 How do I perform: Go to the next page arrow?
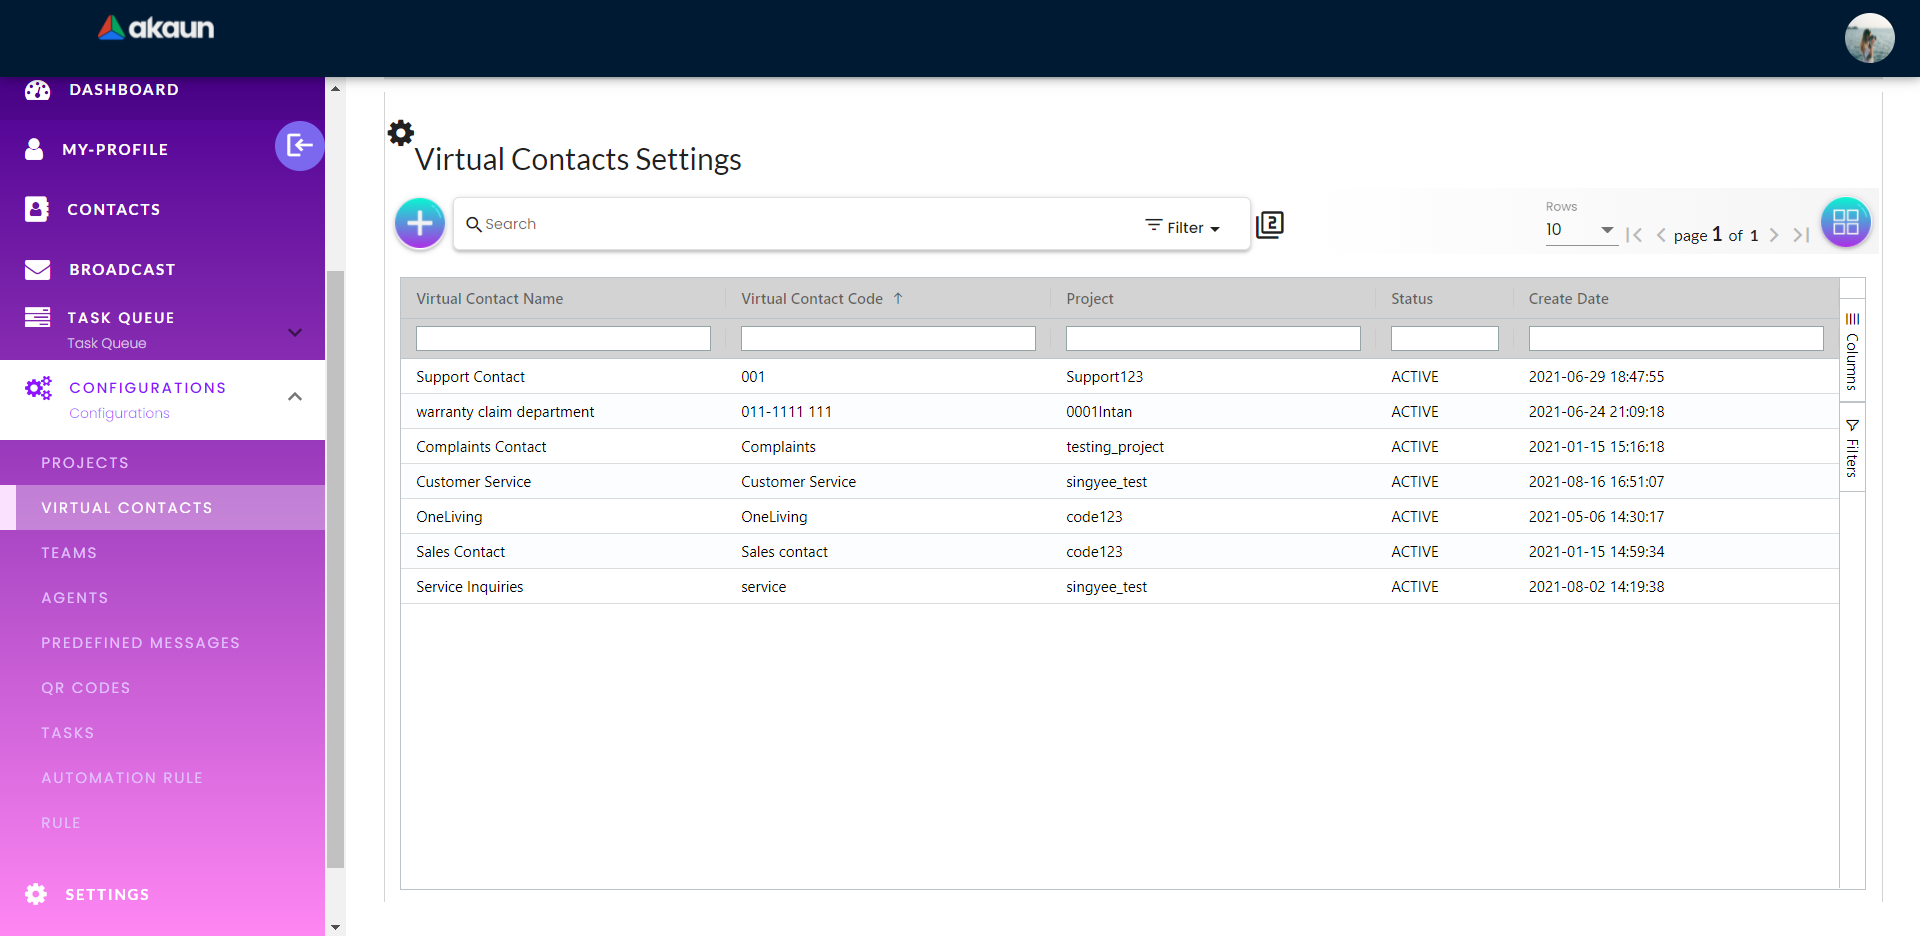click(x=1774, y=235)
